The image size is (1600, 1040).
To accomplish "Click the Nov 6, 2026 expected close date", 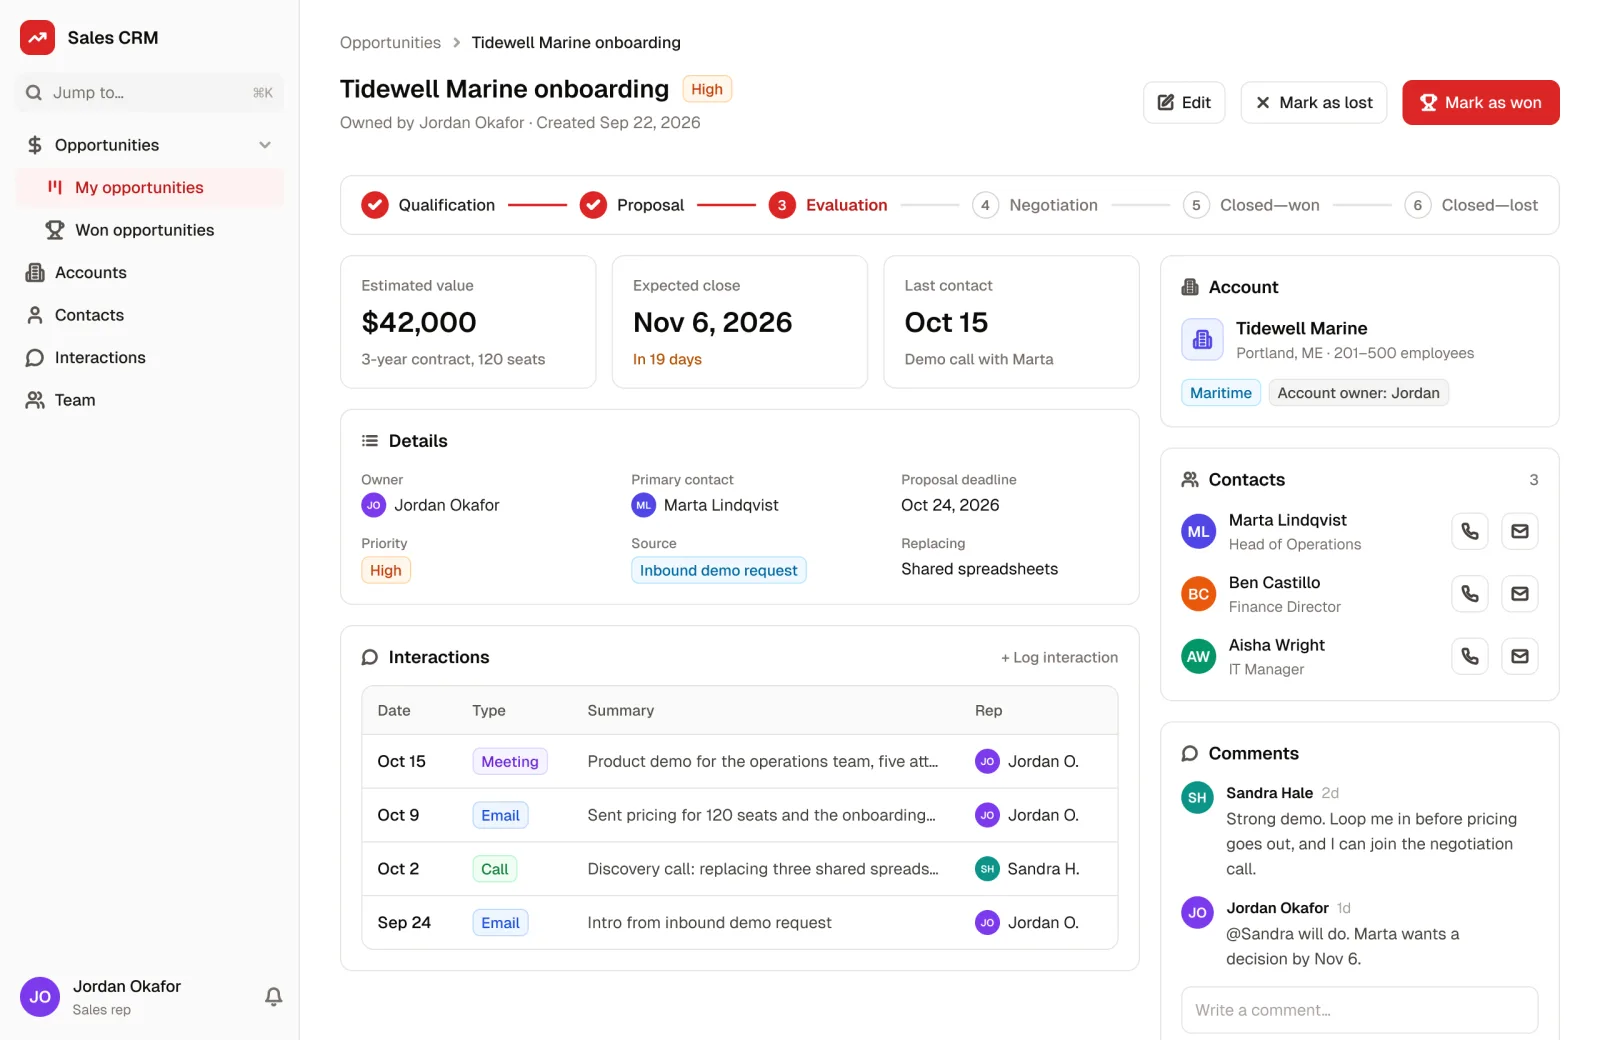I will point(712,322).
